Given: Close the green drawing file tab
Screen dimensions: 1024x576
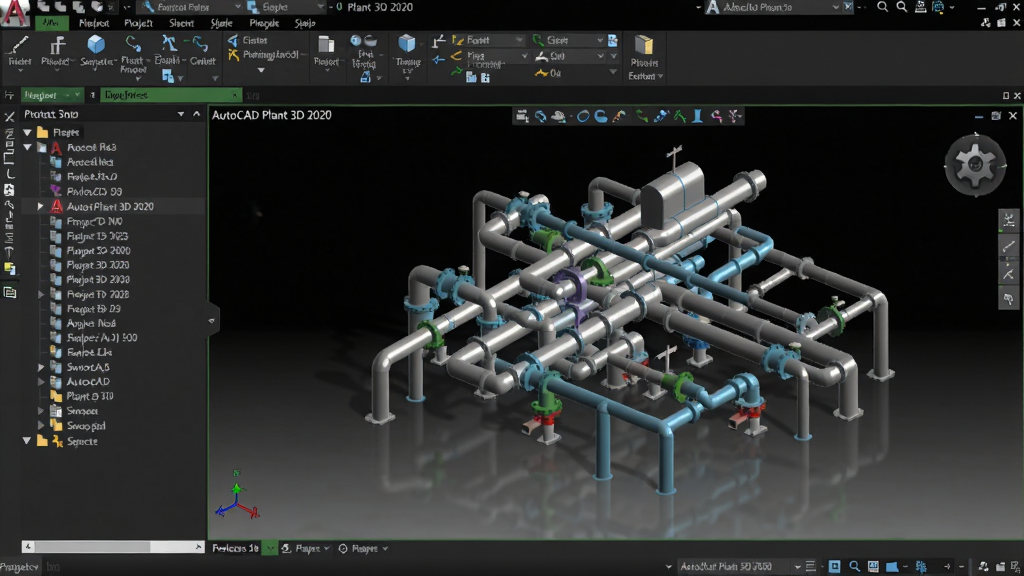Looking at the screenshot, I should pos(235,95).
